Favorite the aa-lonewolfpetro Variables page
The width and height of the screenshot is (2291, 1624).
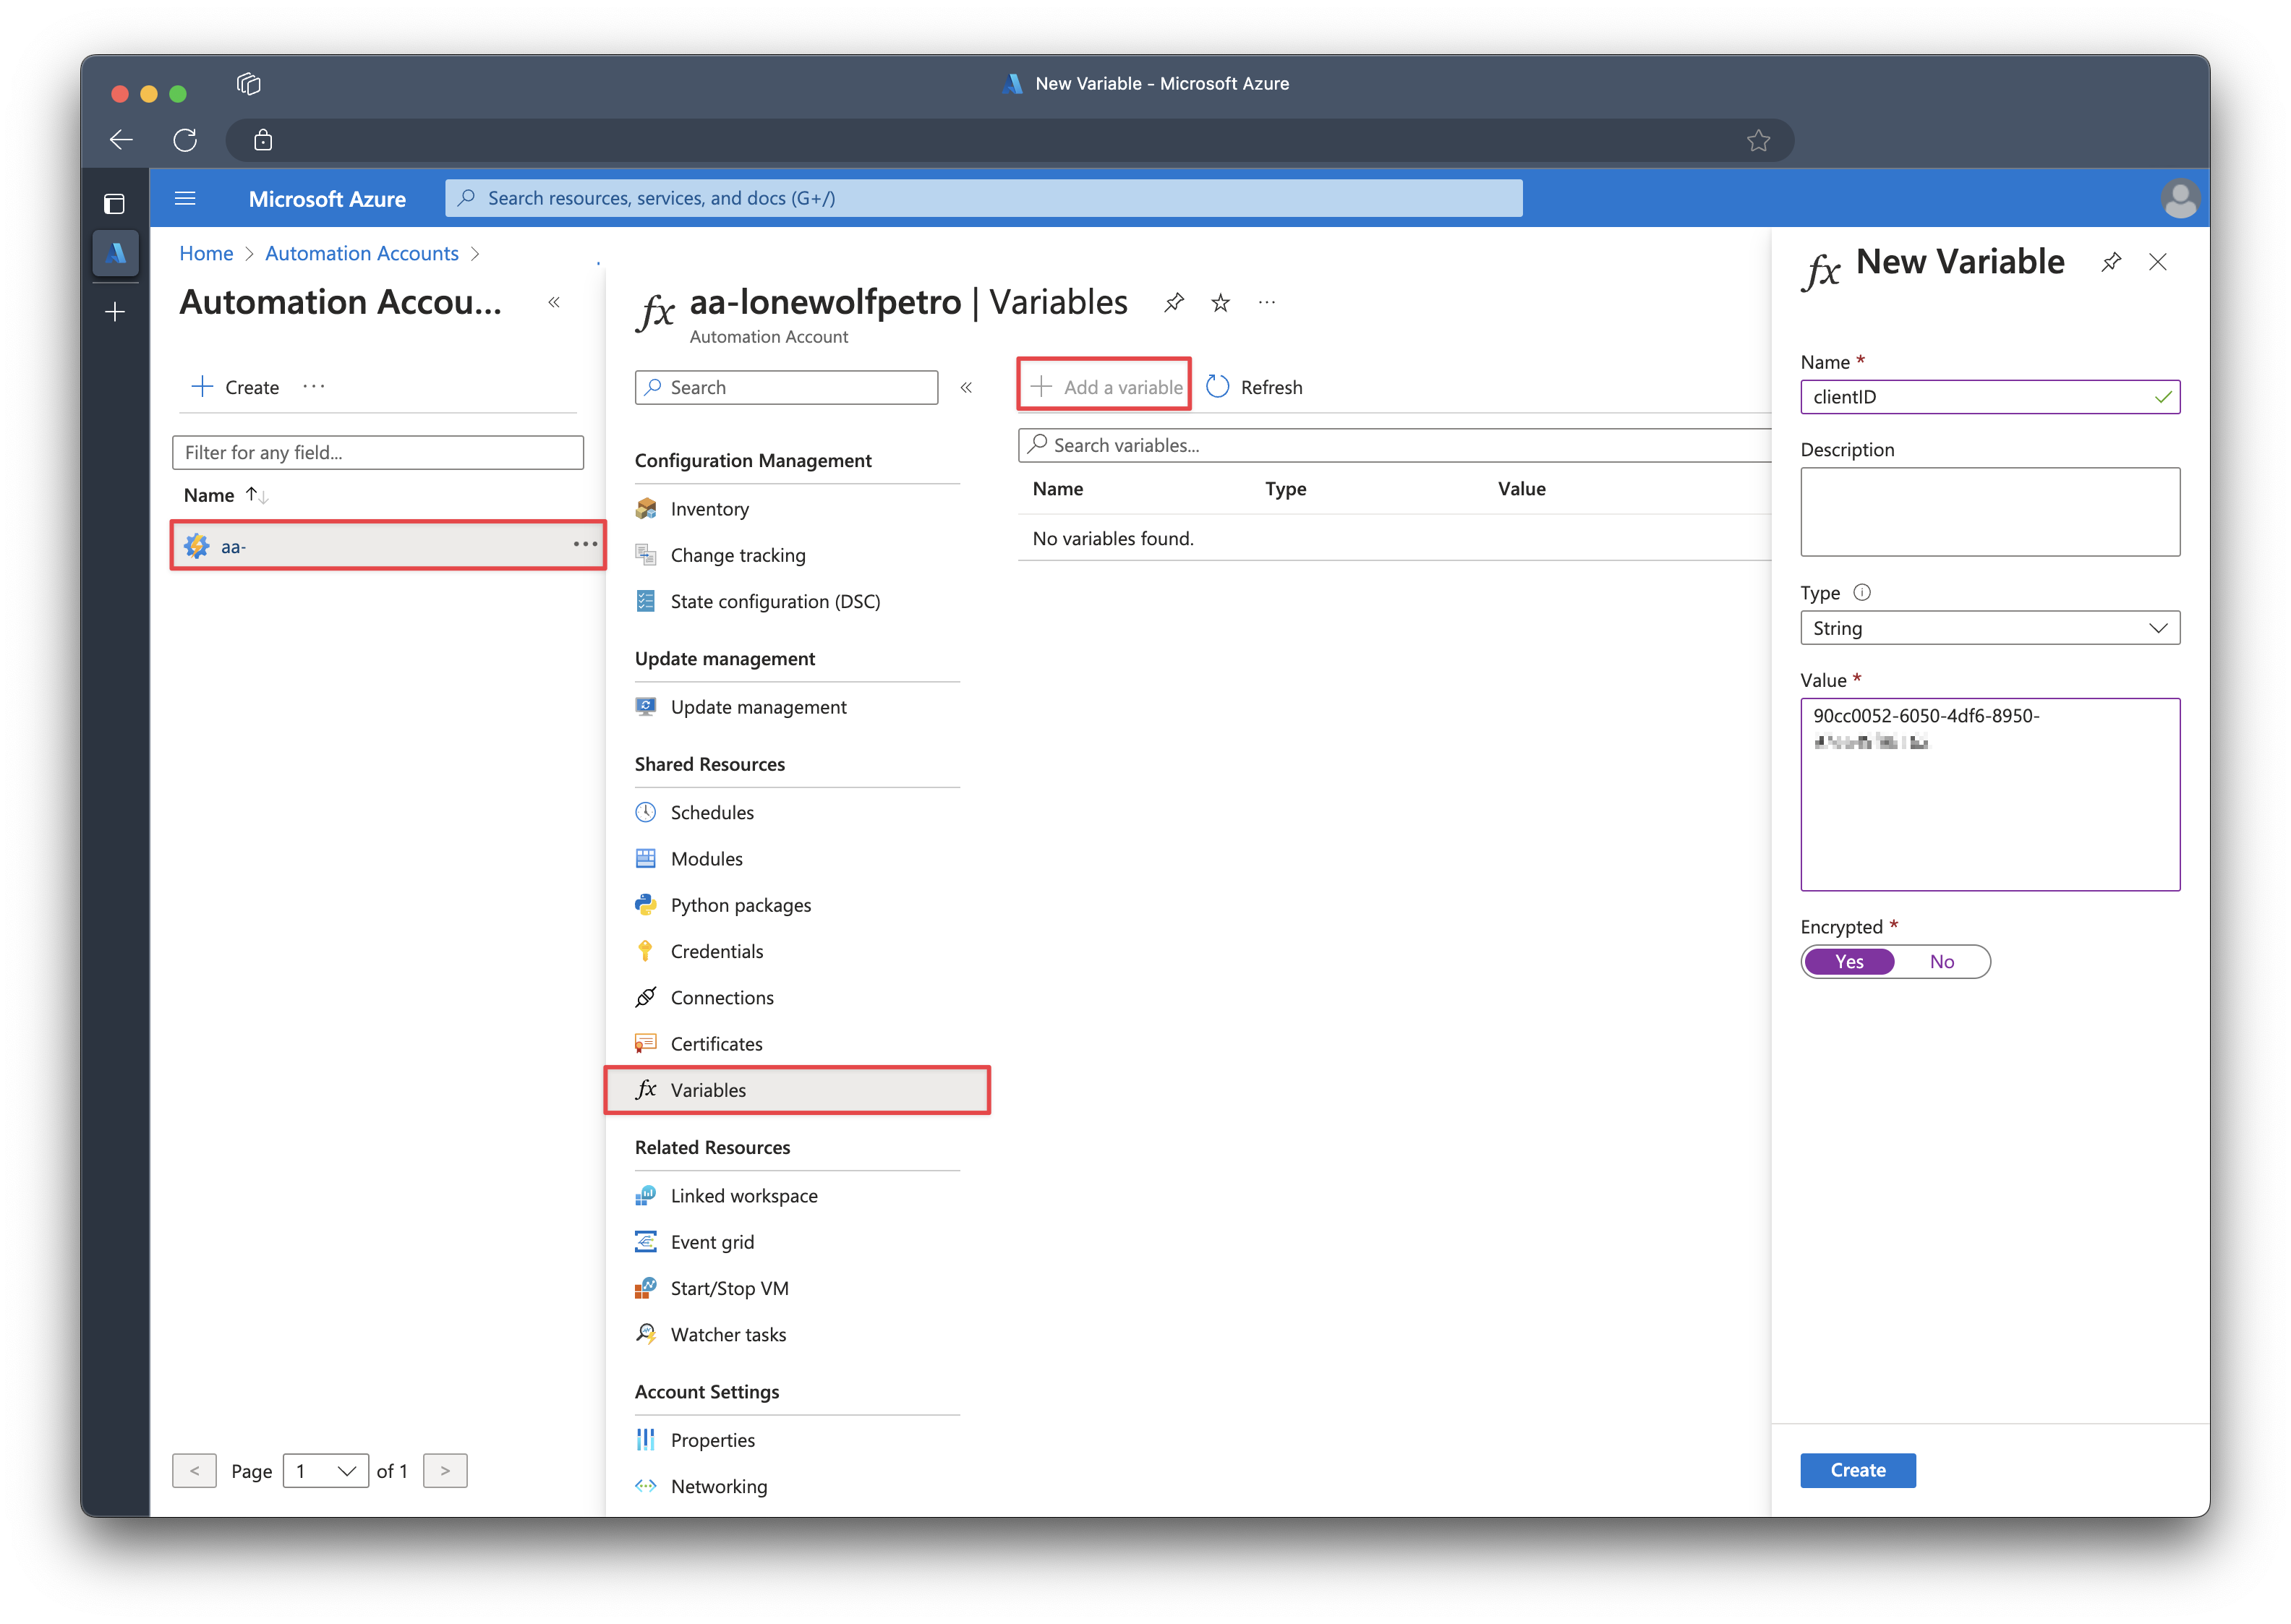click(x=1220, y=302)
